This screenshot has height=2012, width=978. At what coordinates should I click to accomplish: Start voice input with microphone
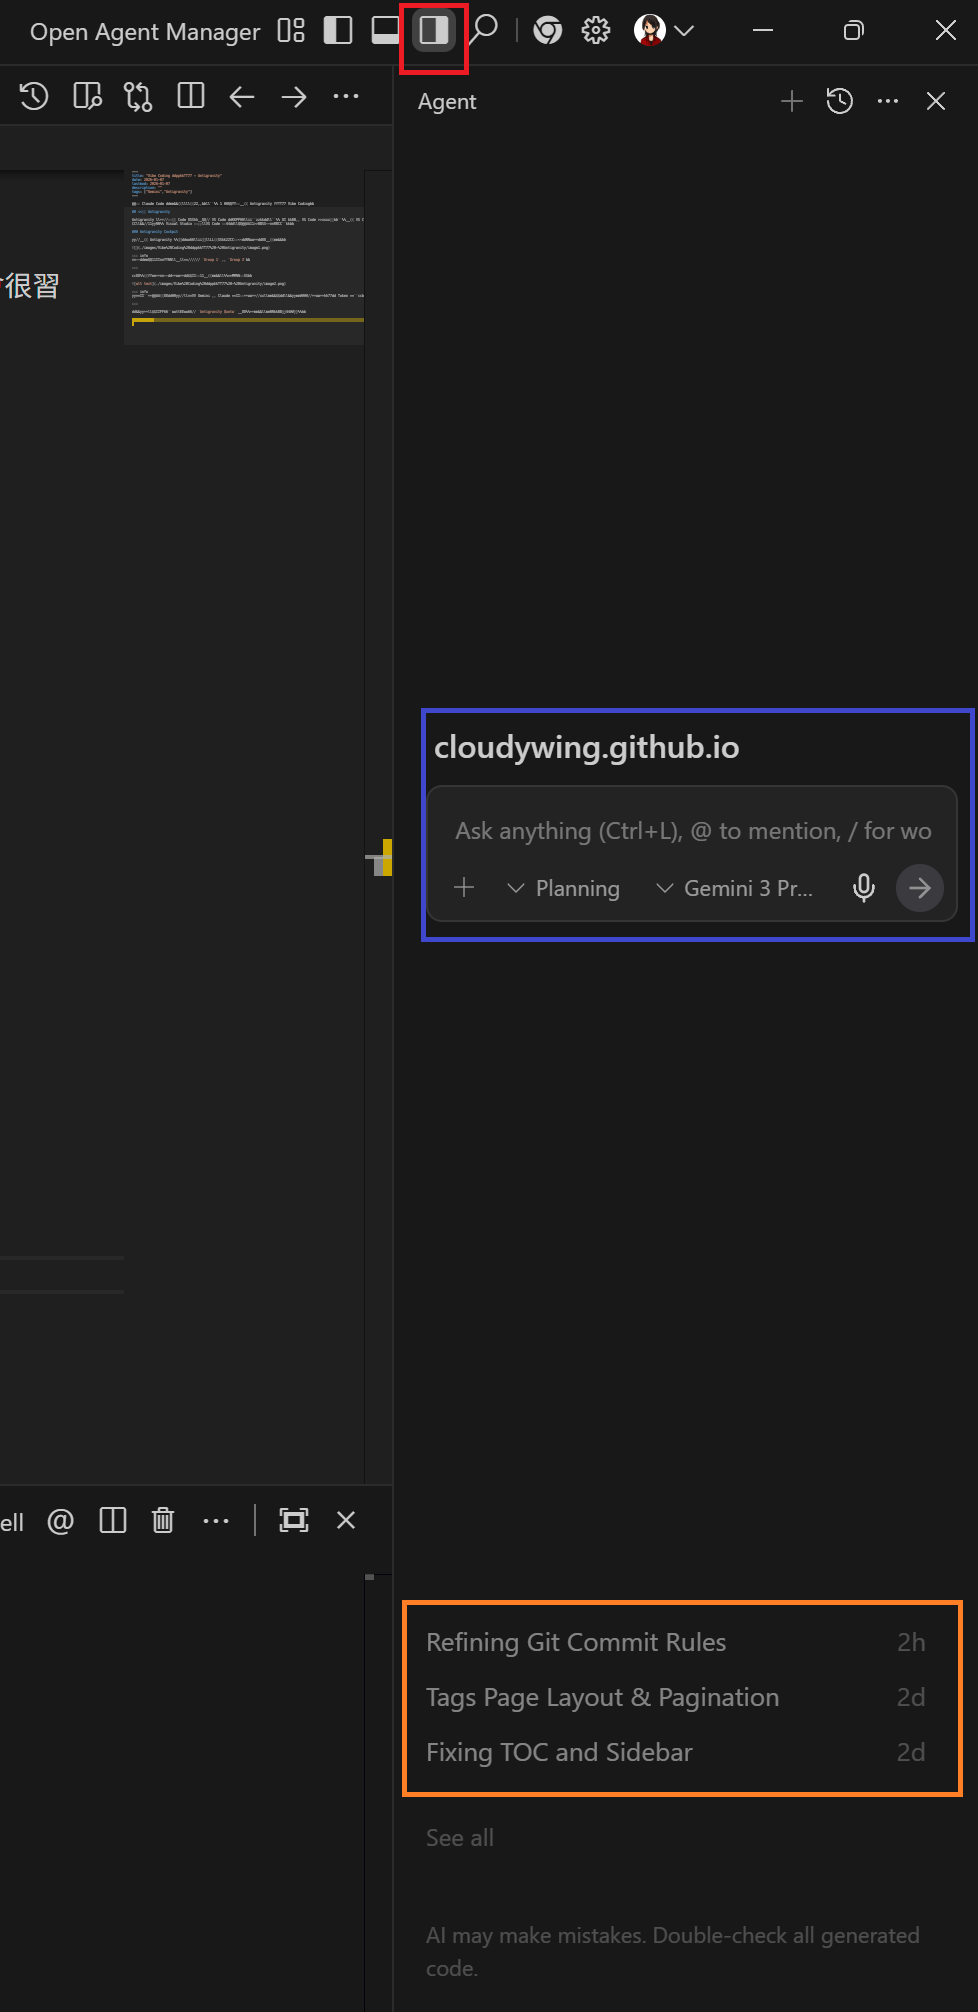point(864,888)
